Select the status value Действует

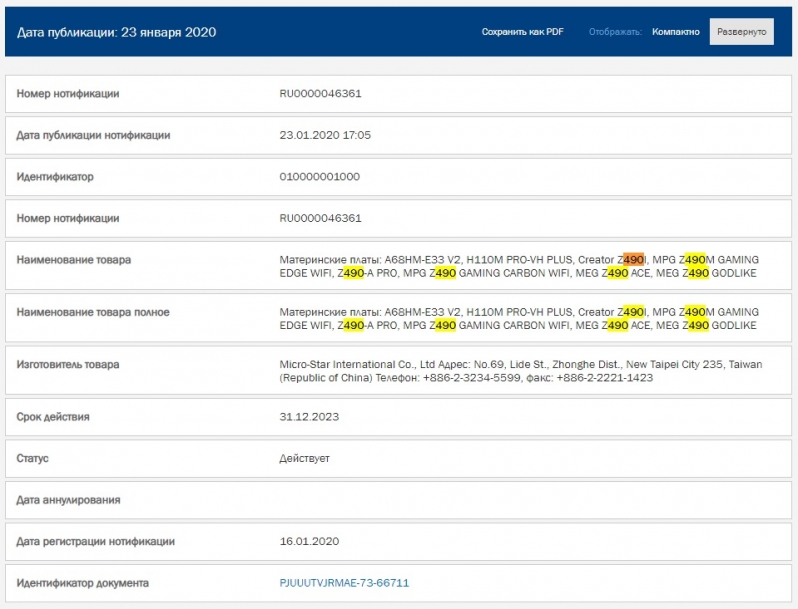point(304,458)
